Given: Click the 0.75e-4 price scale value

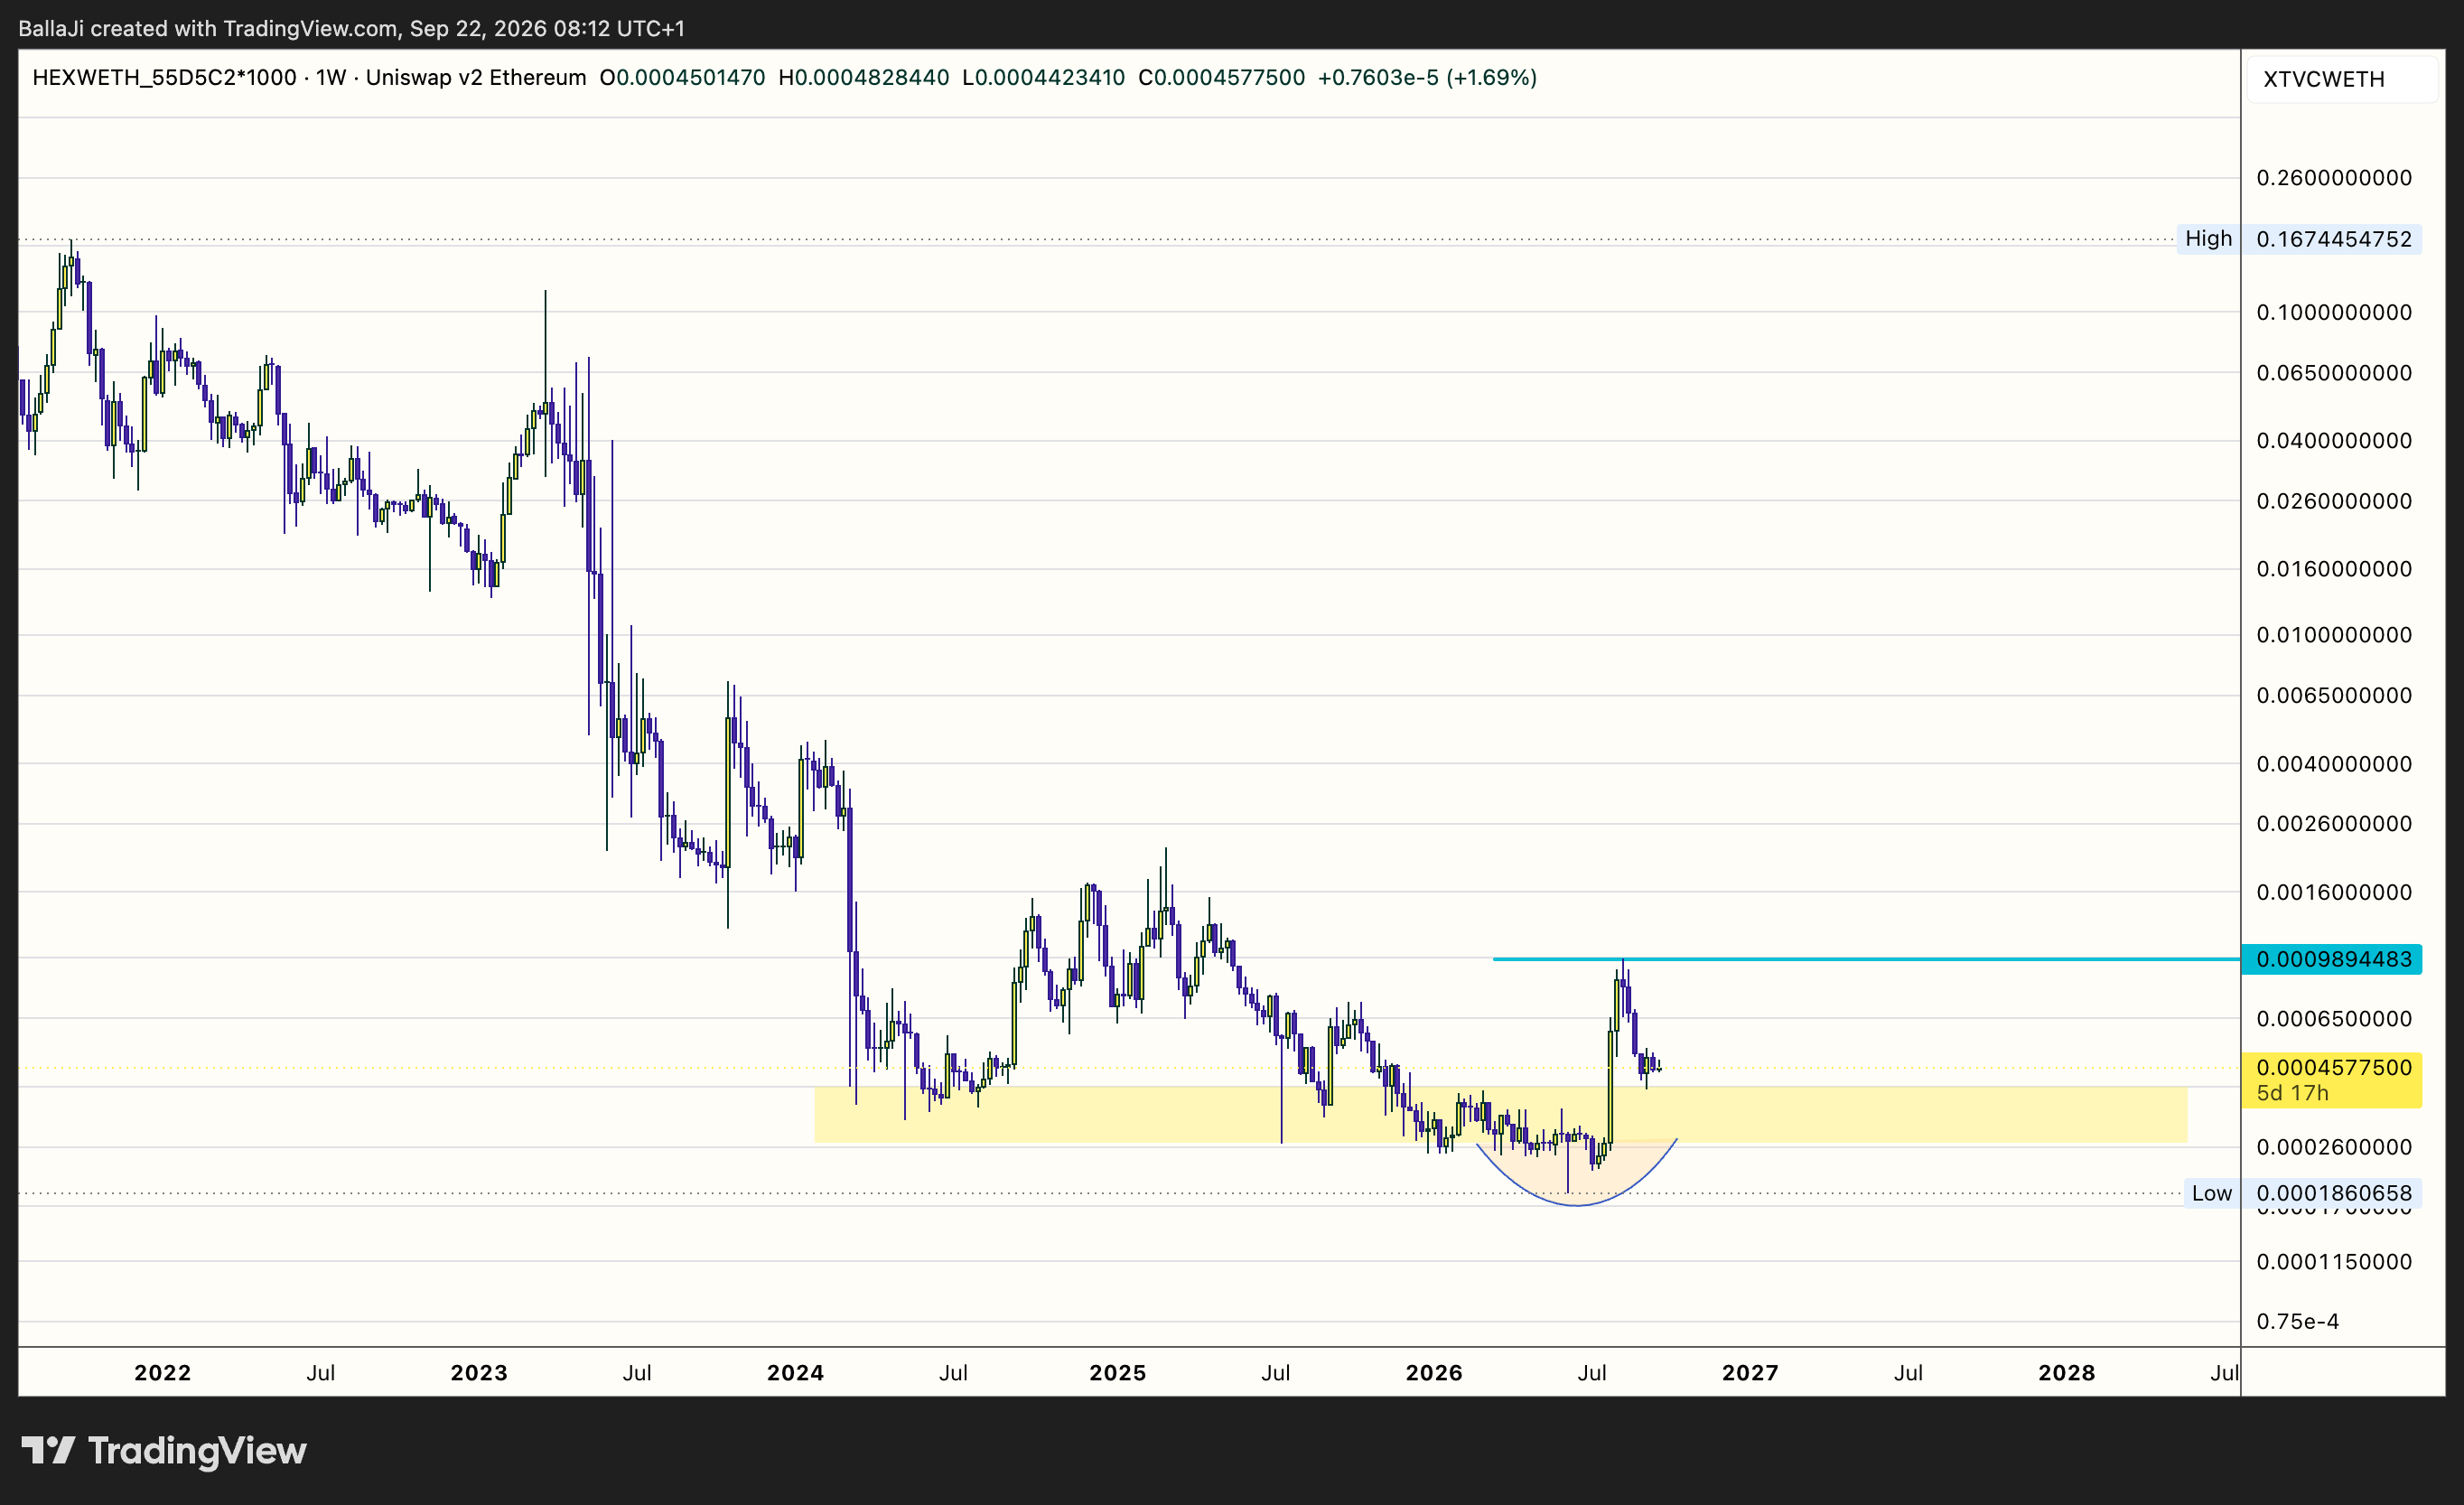Looking at the screenshot, I should [2297, 1322].
